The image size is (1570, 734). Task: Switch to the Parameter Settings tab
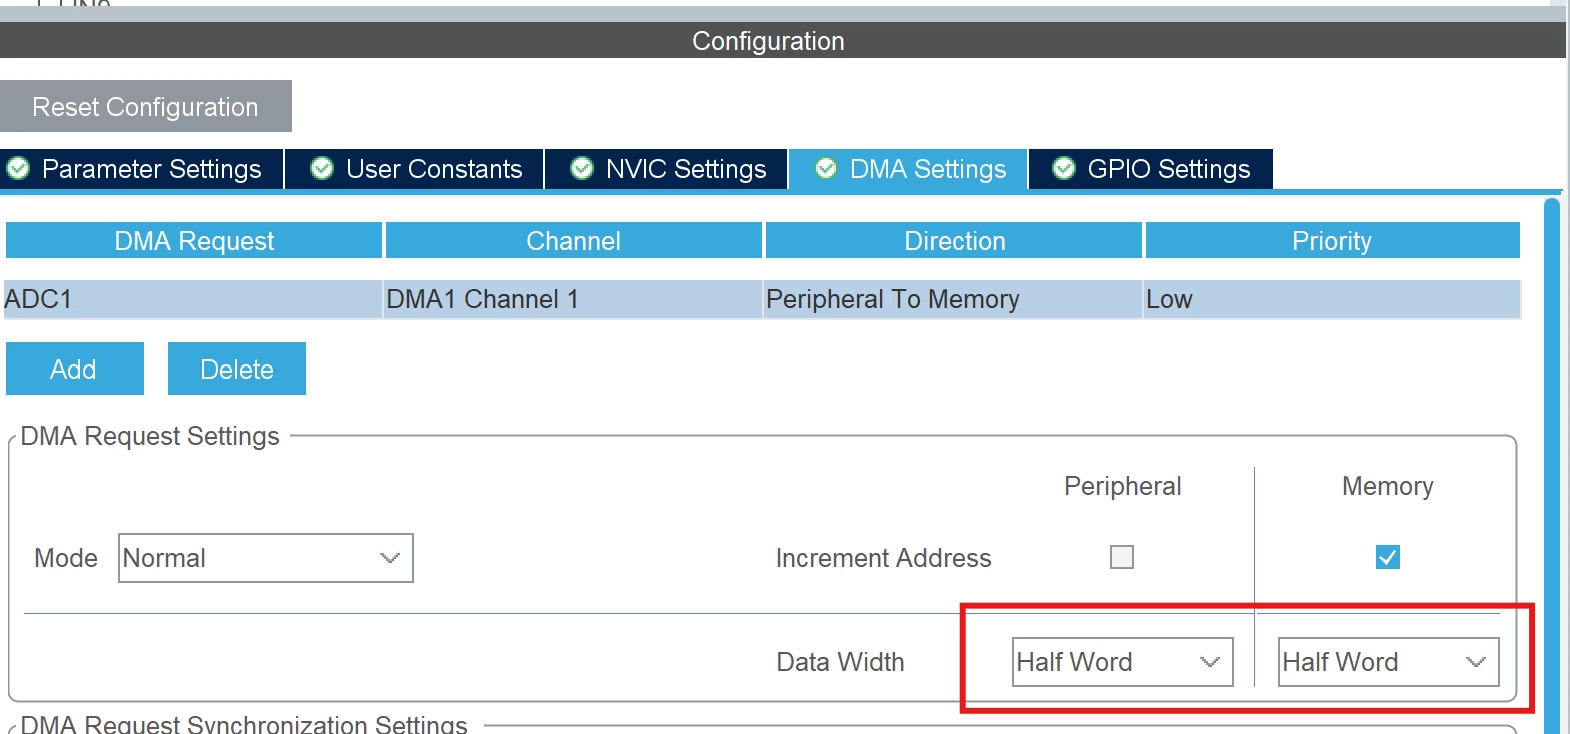[x=142, y=169]
